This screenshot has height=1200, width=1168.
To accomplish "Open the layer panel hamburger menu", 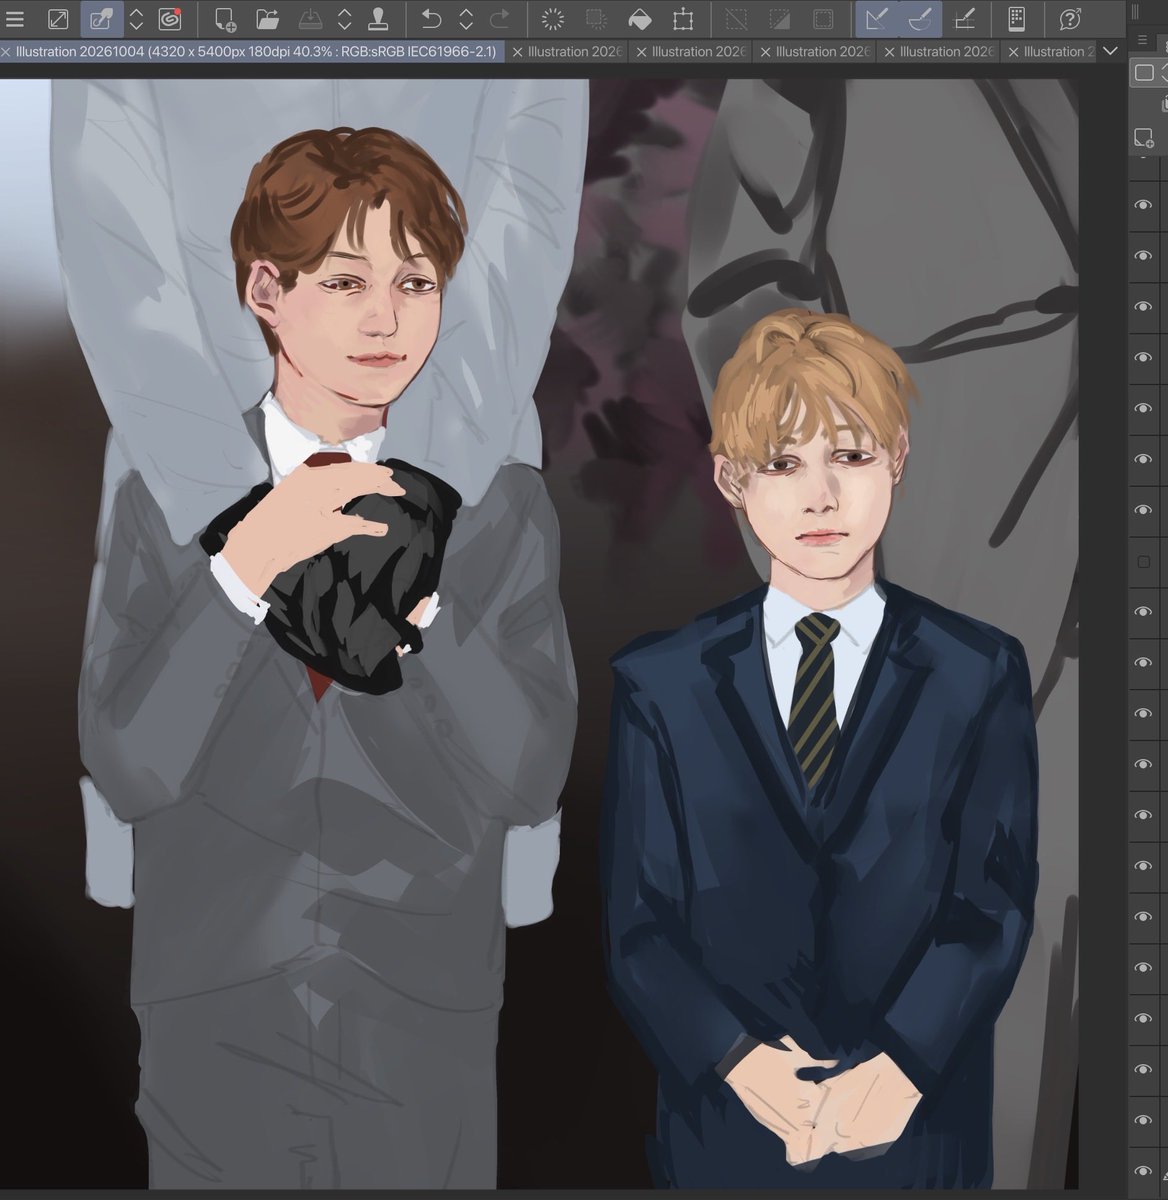I will 1143,40.
